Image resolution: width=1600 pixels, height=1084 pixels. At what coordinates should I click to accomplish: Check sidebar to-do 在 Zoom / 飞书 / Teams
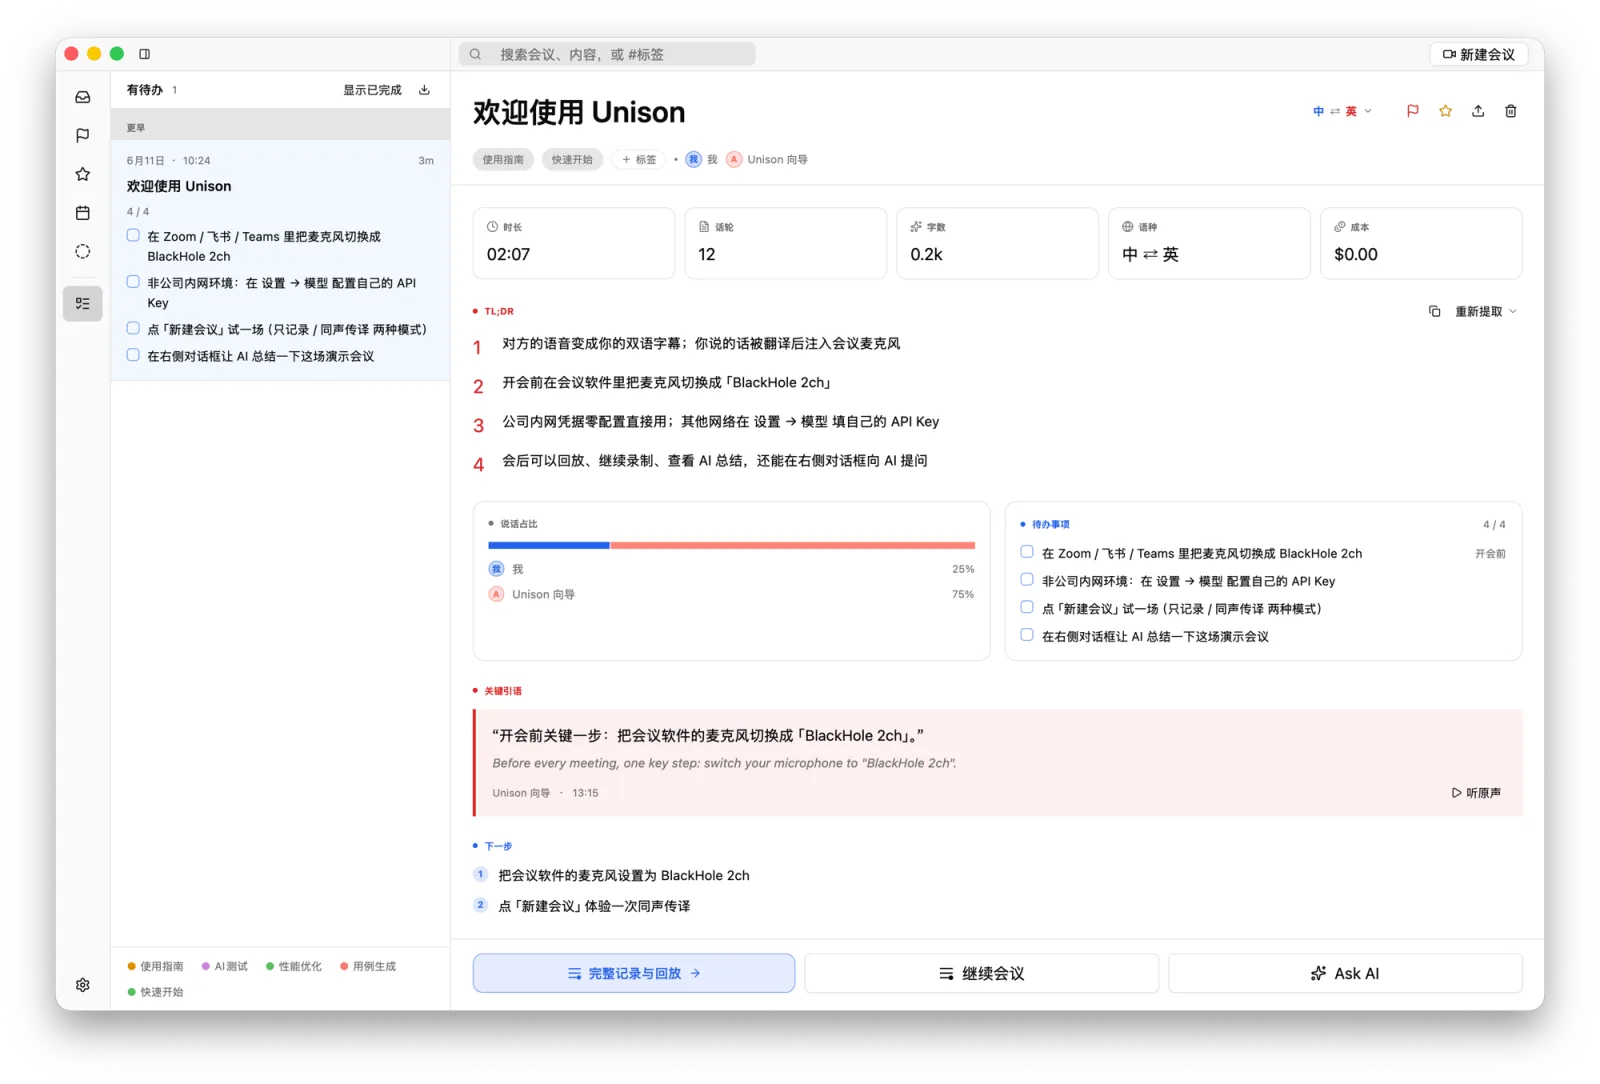133,236
